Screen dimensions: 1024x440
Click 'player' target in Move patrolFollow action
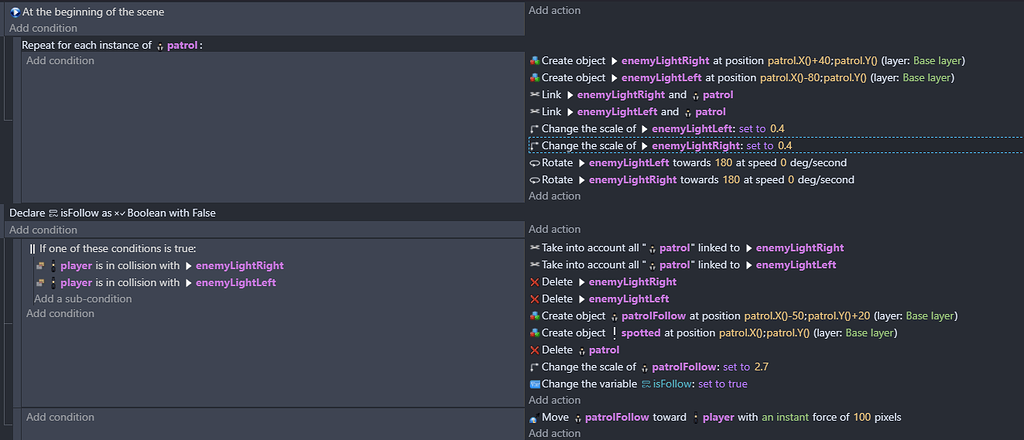click(718, 417)
